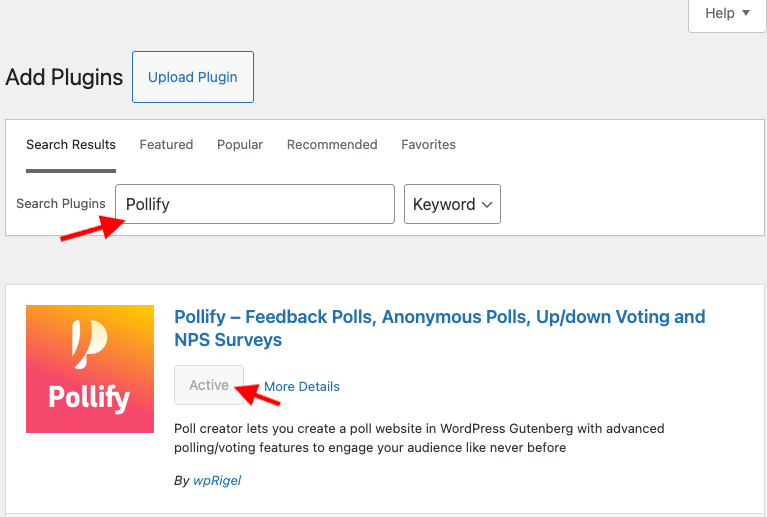The height and width of the screenshot is (517, 767).
Task: Open the Featured tab
Action: 166,145
